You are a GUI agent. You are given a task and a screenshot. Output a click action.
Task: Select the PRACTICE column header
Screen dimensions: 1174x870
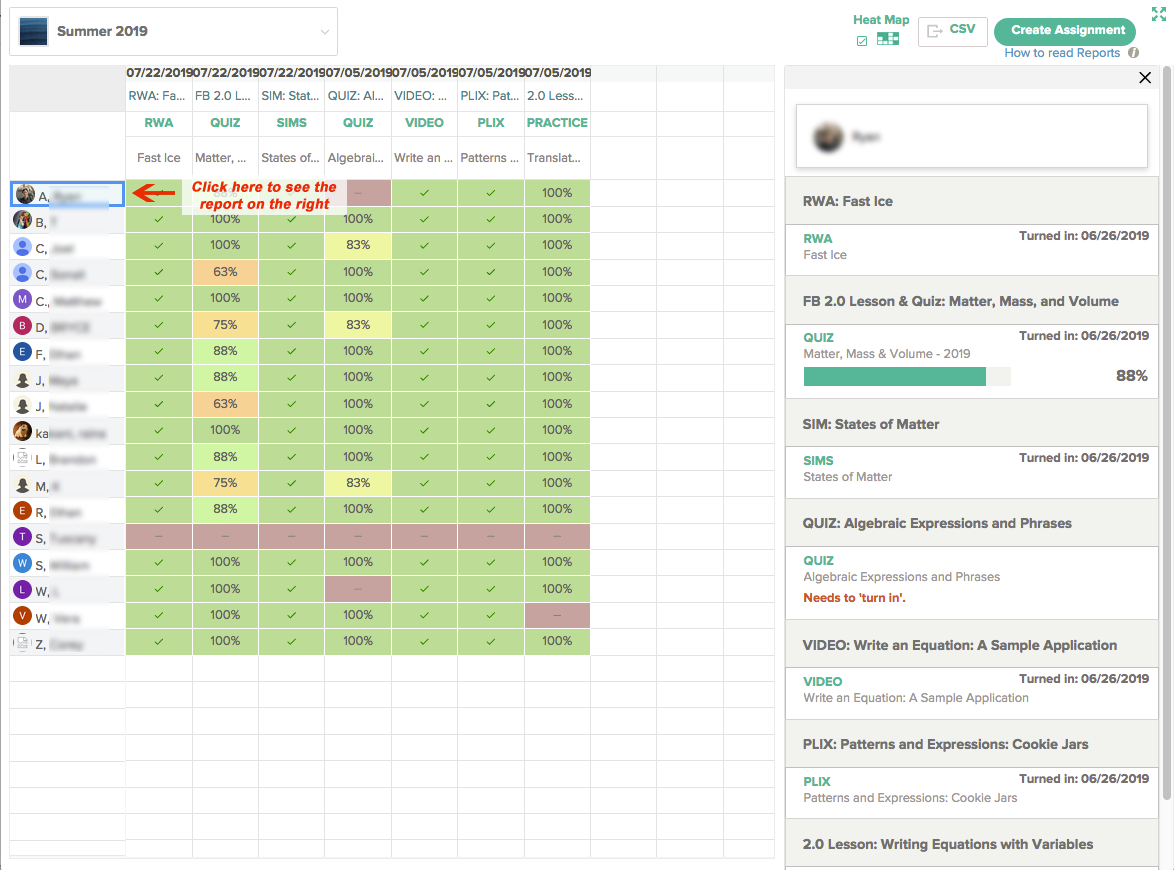point(557,123)
